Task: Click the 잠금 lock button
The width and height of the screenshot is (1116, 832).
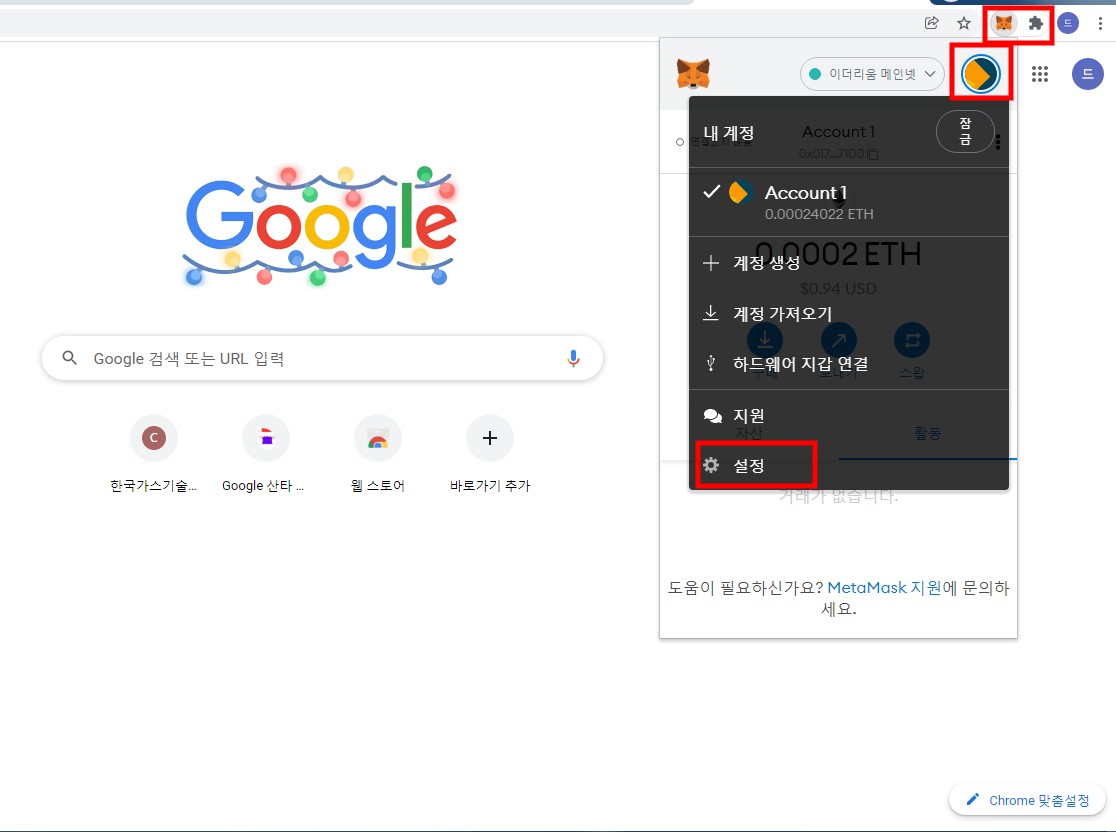Action: point(965,132)
